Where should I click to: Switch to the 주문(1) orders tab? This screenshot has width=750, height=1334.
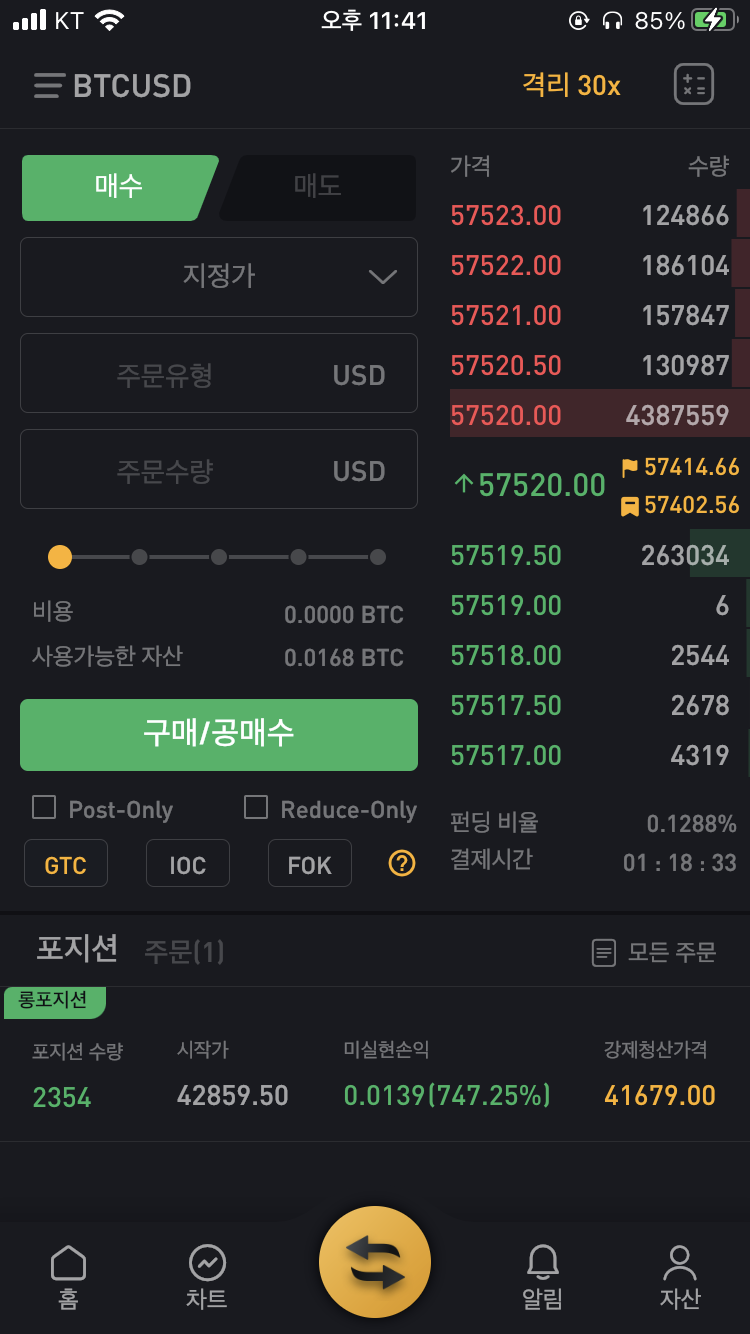click(x=184, y=951)
